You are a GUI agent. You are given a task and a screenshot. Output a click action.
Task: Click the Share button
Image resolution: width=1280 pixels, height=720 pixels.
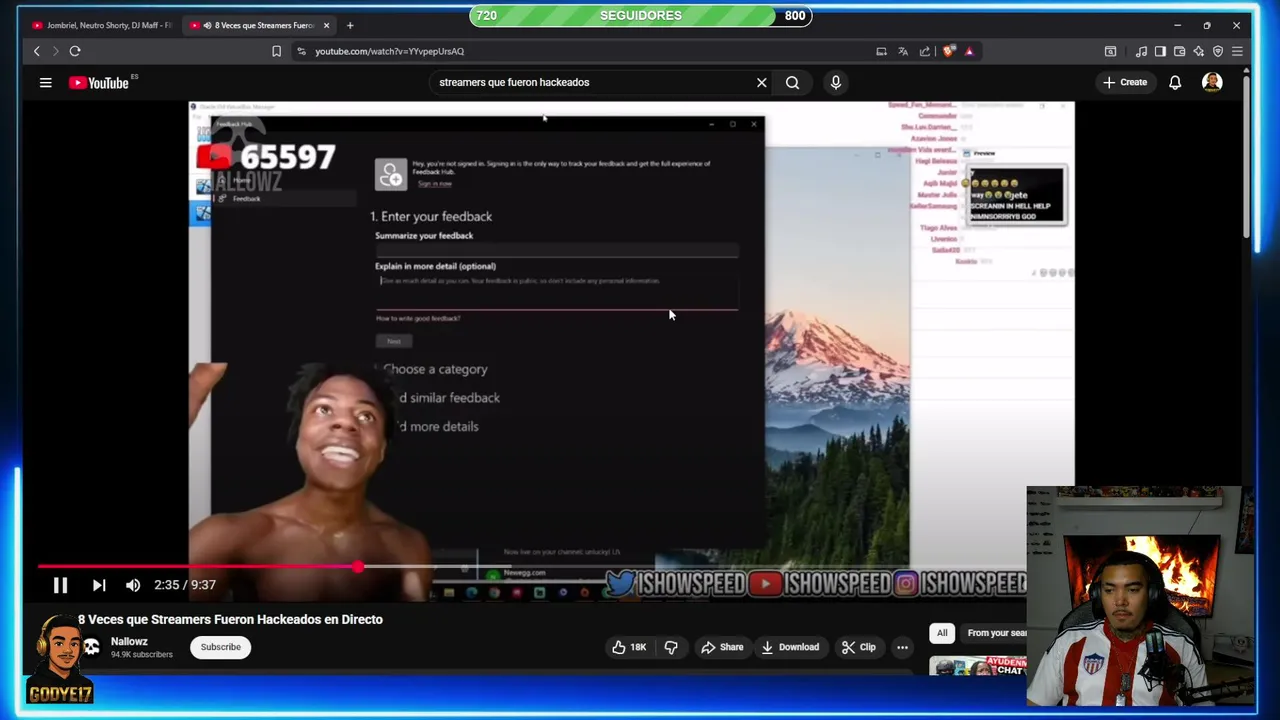722,647
